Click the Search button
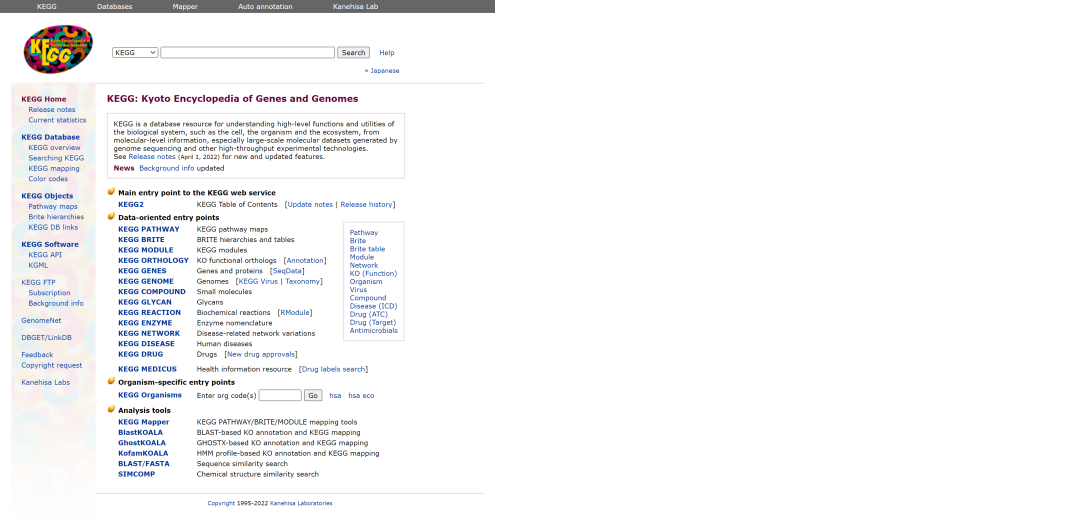 tap(353, 52)
